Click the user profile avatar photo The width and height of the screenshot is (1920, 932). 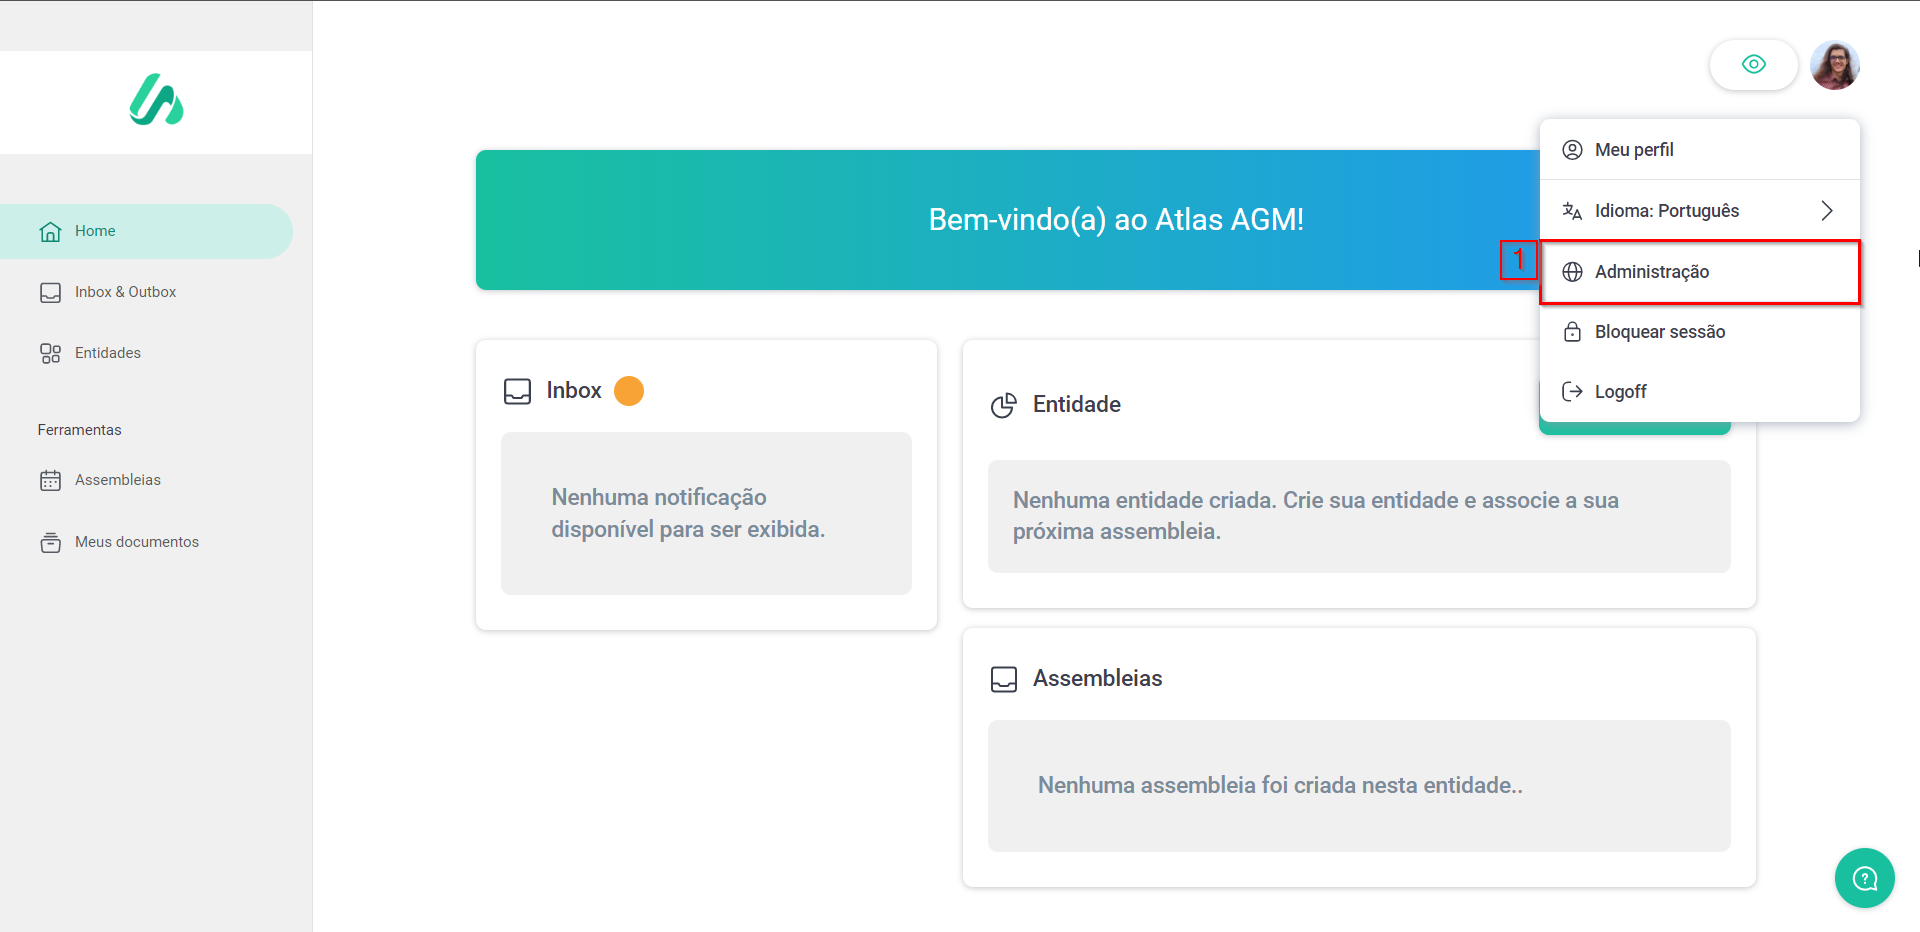coord(1834,65)
